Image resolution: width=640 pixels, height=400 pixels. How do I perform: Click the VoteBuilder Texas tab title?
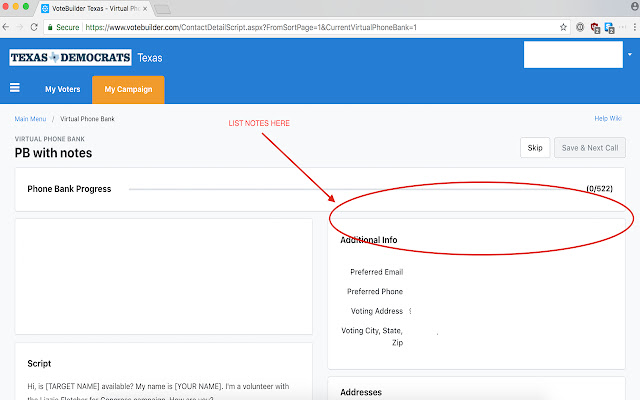95,9
